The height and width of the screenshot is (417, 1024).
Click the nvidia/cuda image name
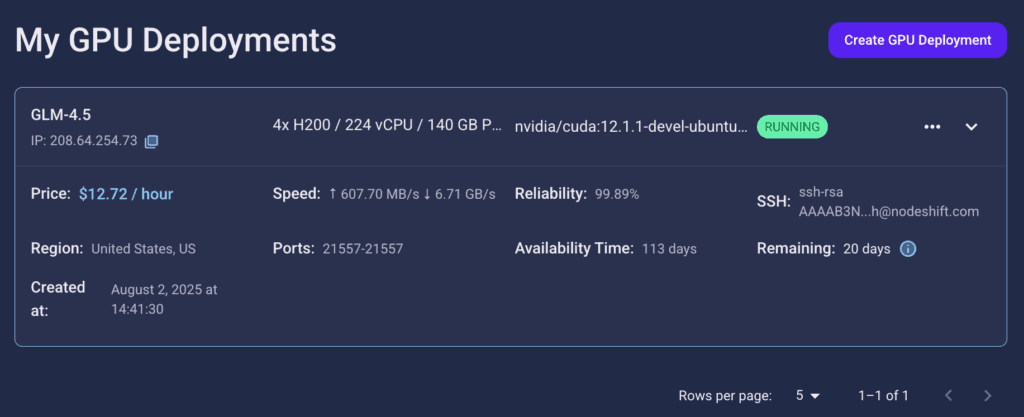631,127
